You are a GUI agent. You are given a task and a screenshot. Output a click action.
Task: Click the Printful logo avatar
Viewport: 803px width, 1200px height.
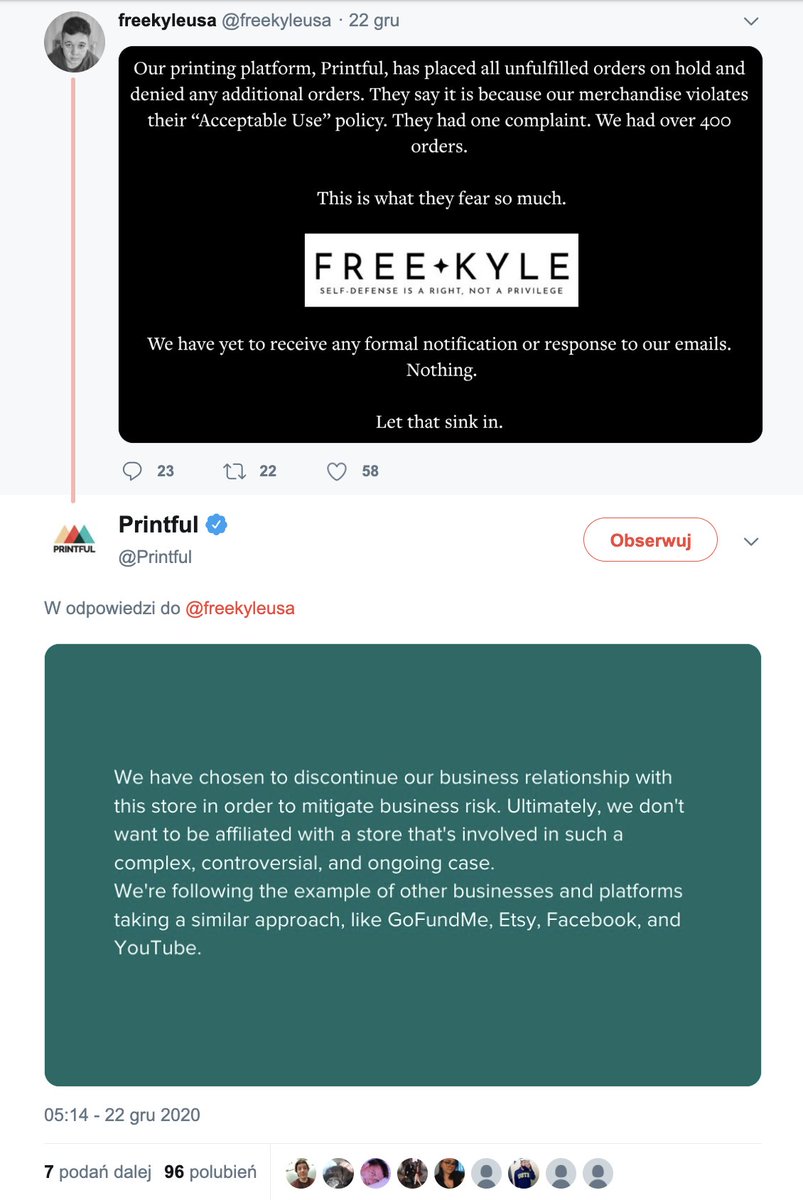click(x=74, y=539)
